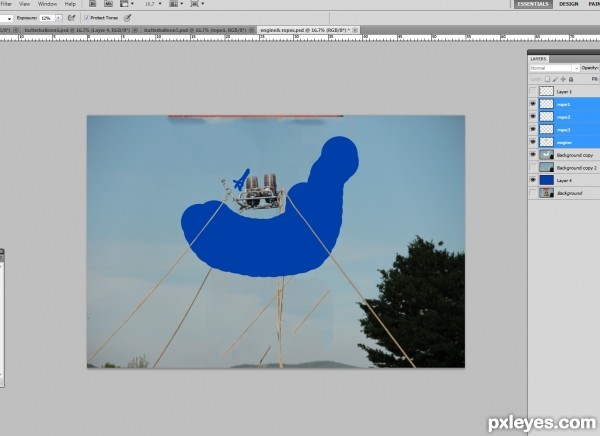Open the Help menu
Viewport: 600px width, 436px height.
pyautogui.click(x=70, y=4)
